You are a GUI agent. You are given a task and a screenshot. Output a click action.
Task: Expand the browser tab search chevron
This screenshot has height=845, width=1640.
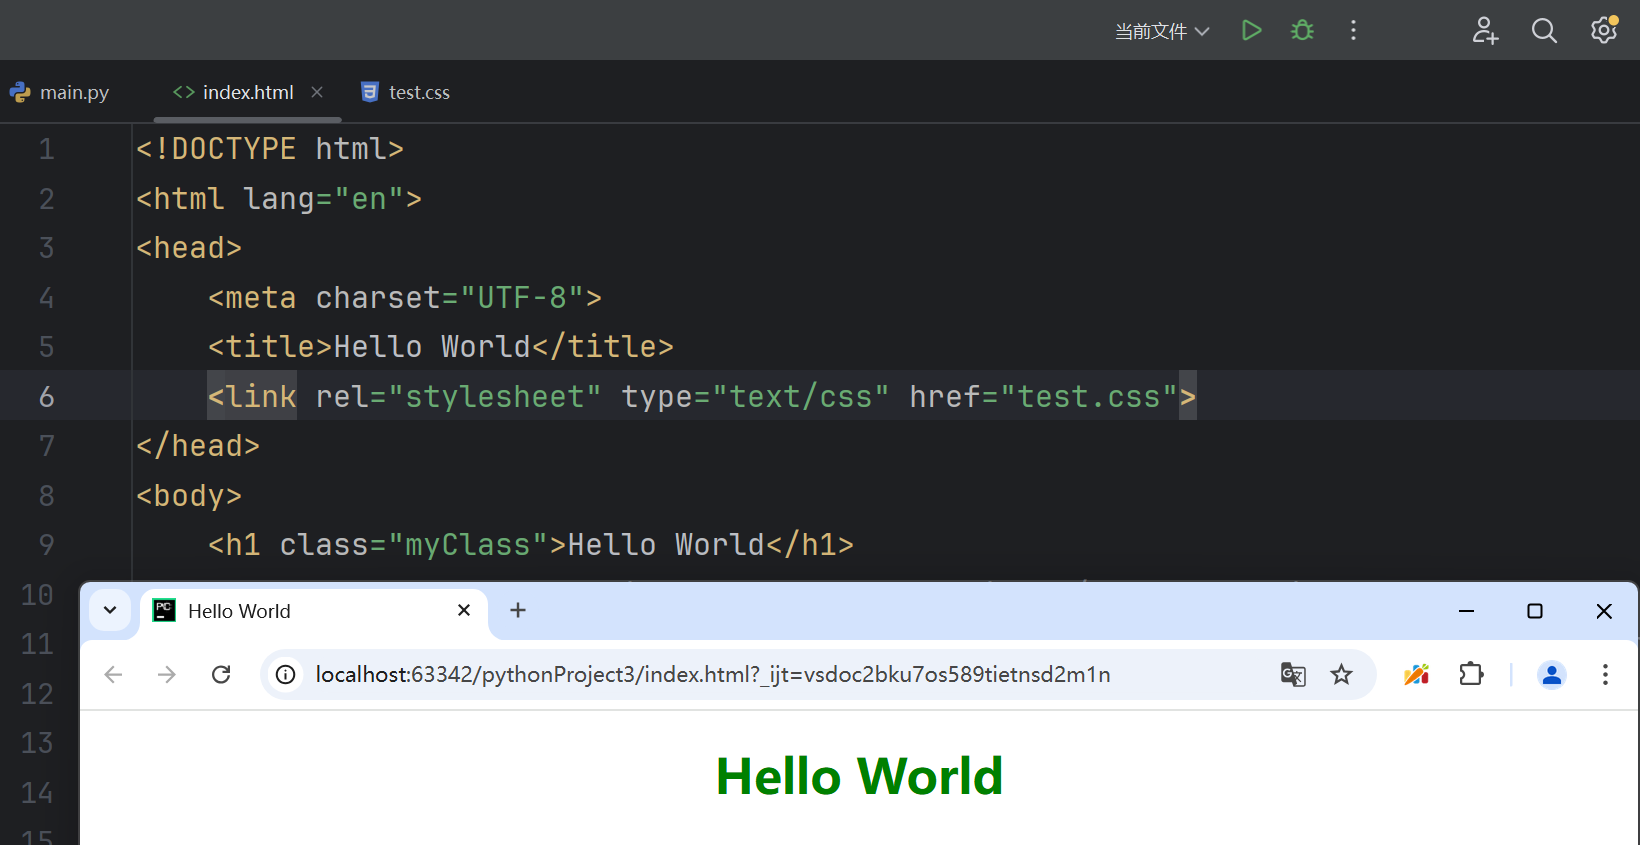(x=110, y=610)
